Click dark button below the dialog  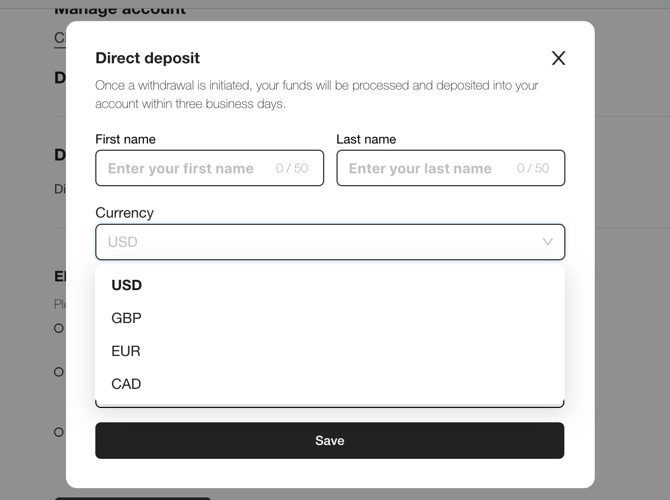tap(132, 497)
